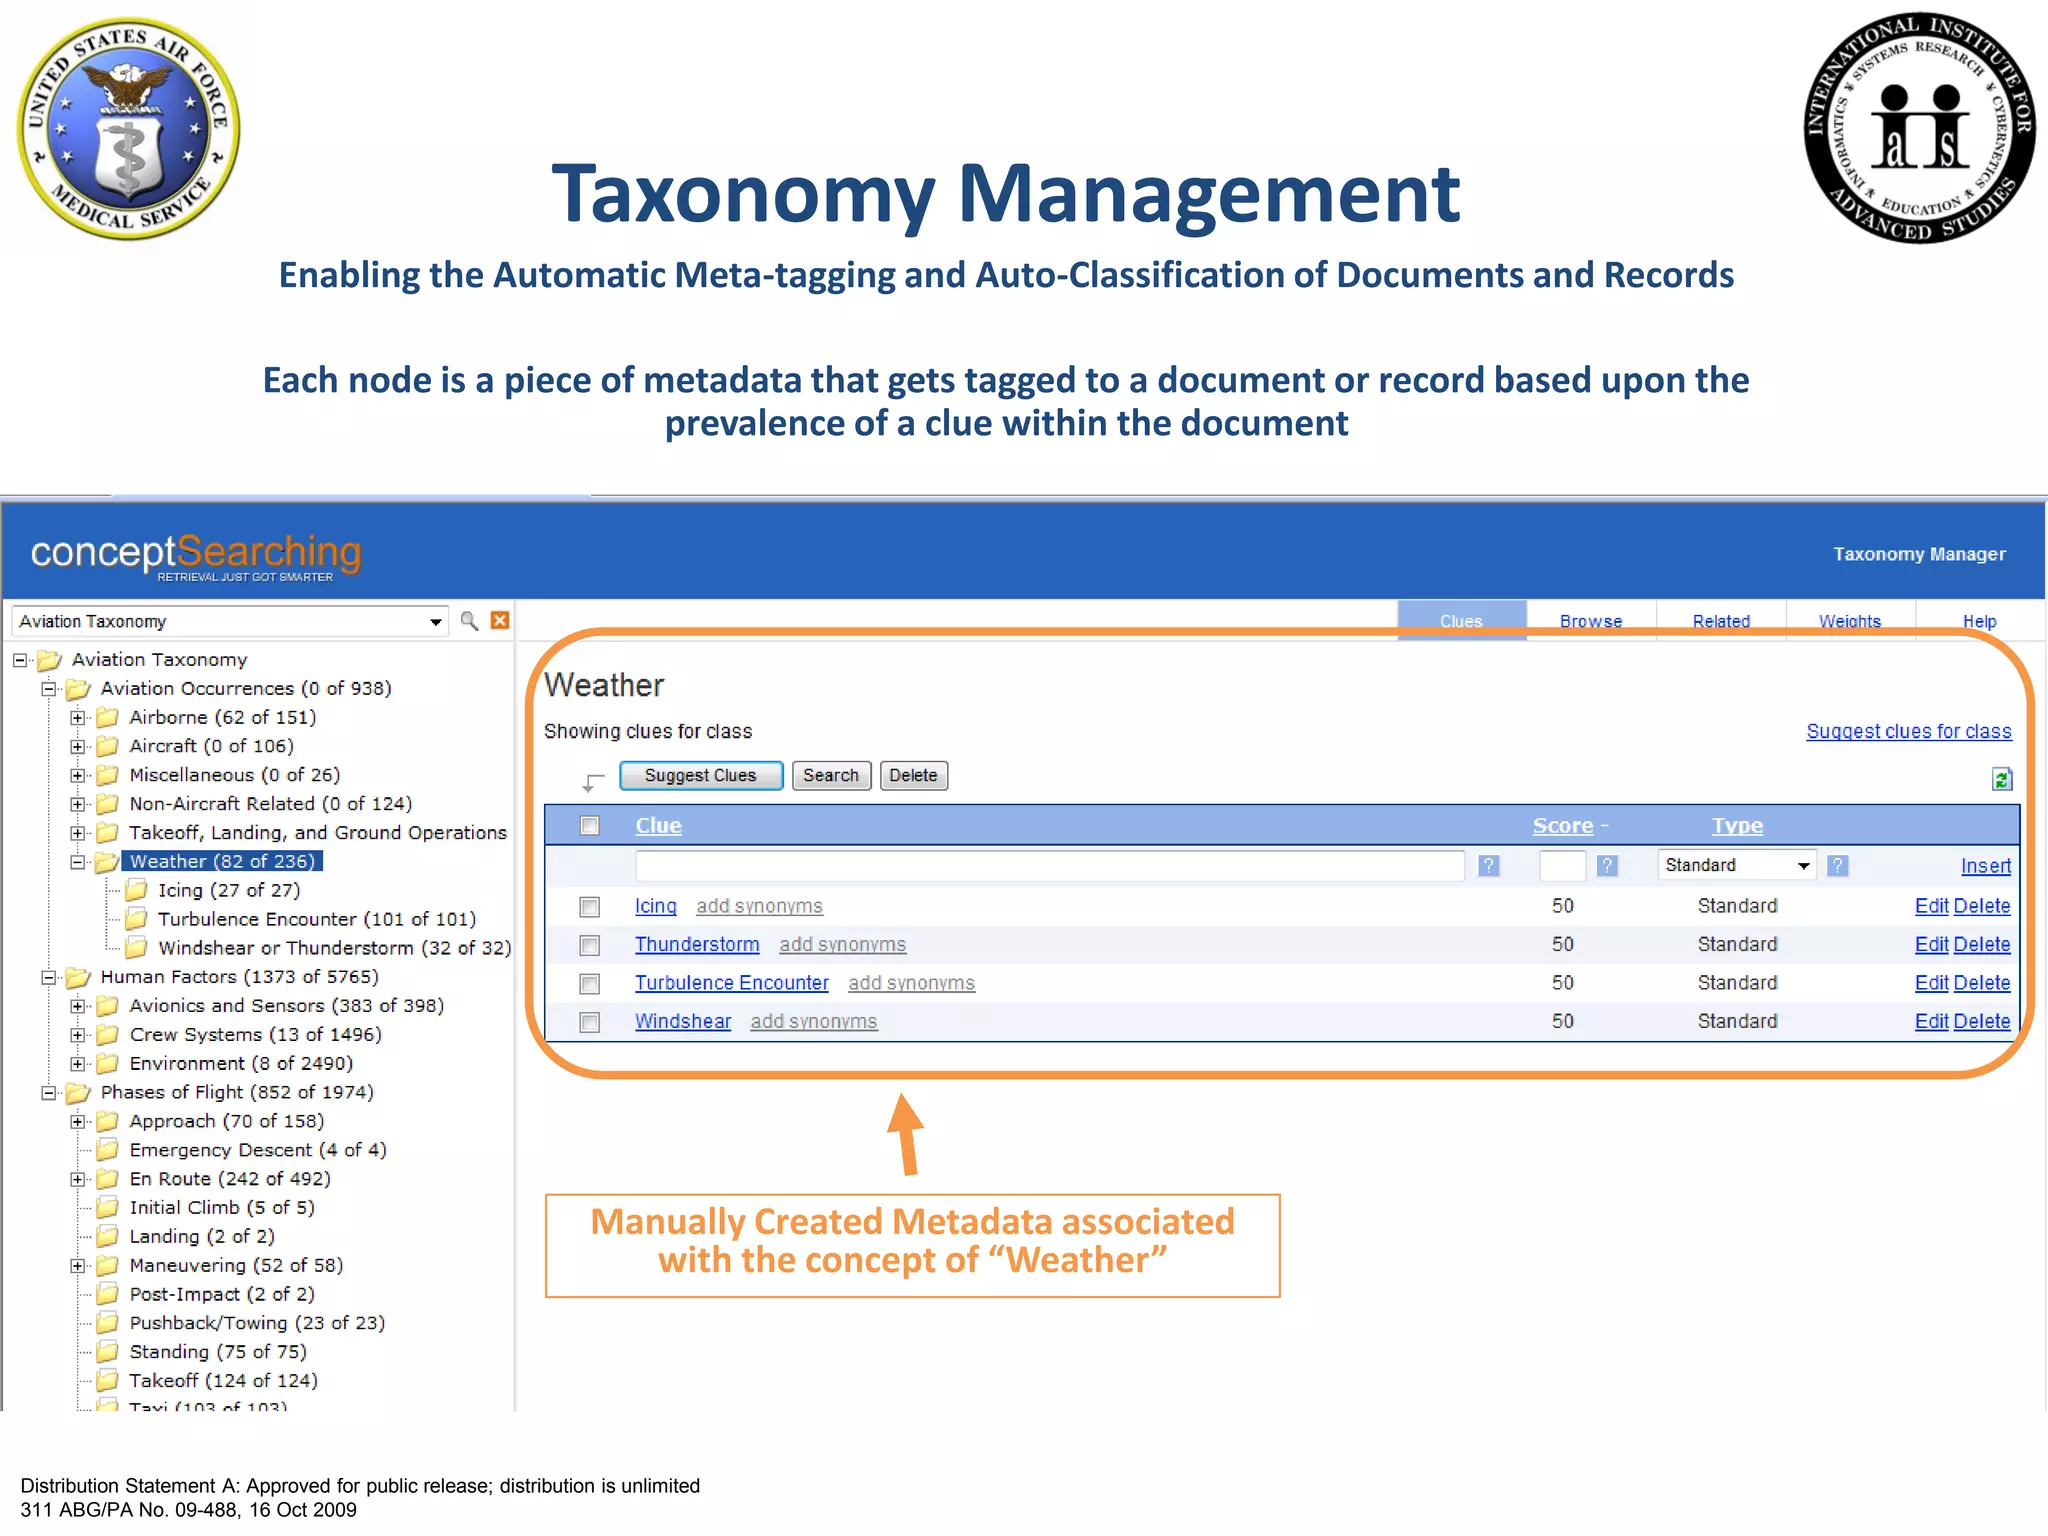Screen dimensions: 2048x1536
Task: Open the Related tab
Action: point(1721,621)
